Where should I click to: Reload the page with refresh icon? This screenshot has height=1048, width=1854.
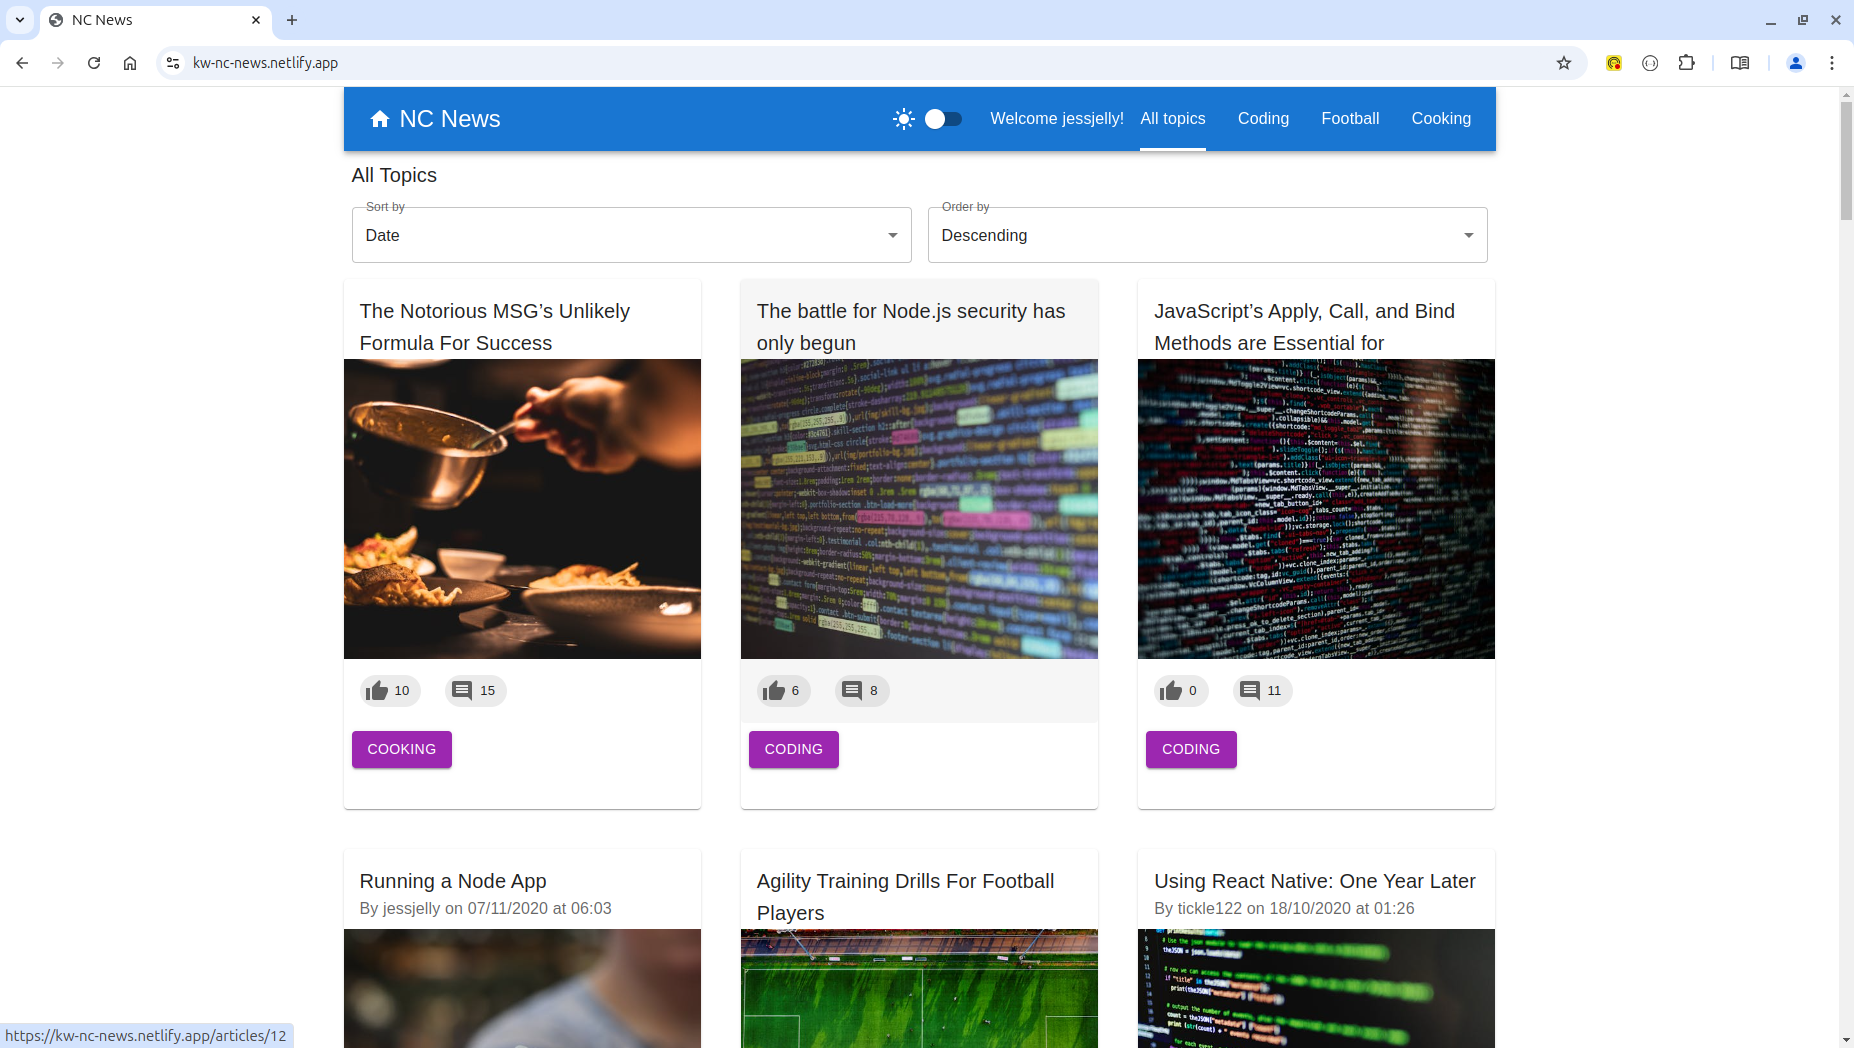(x=94, y=63)
